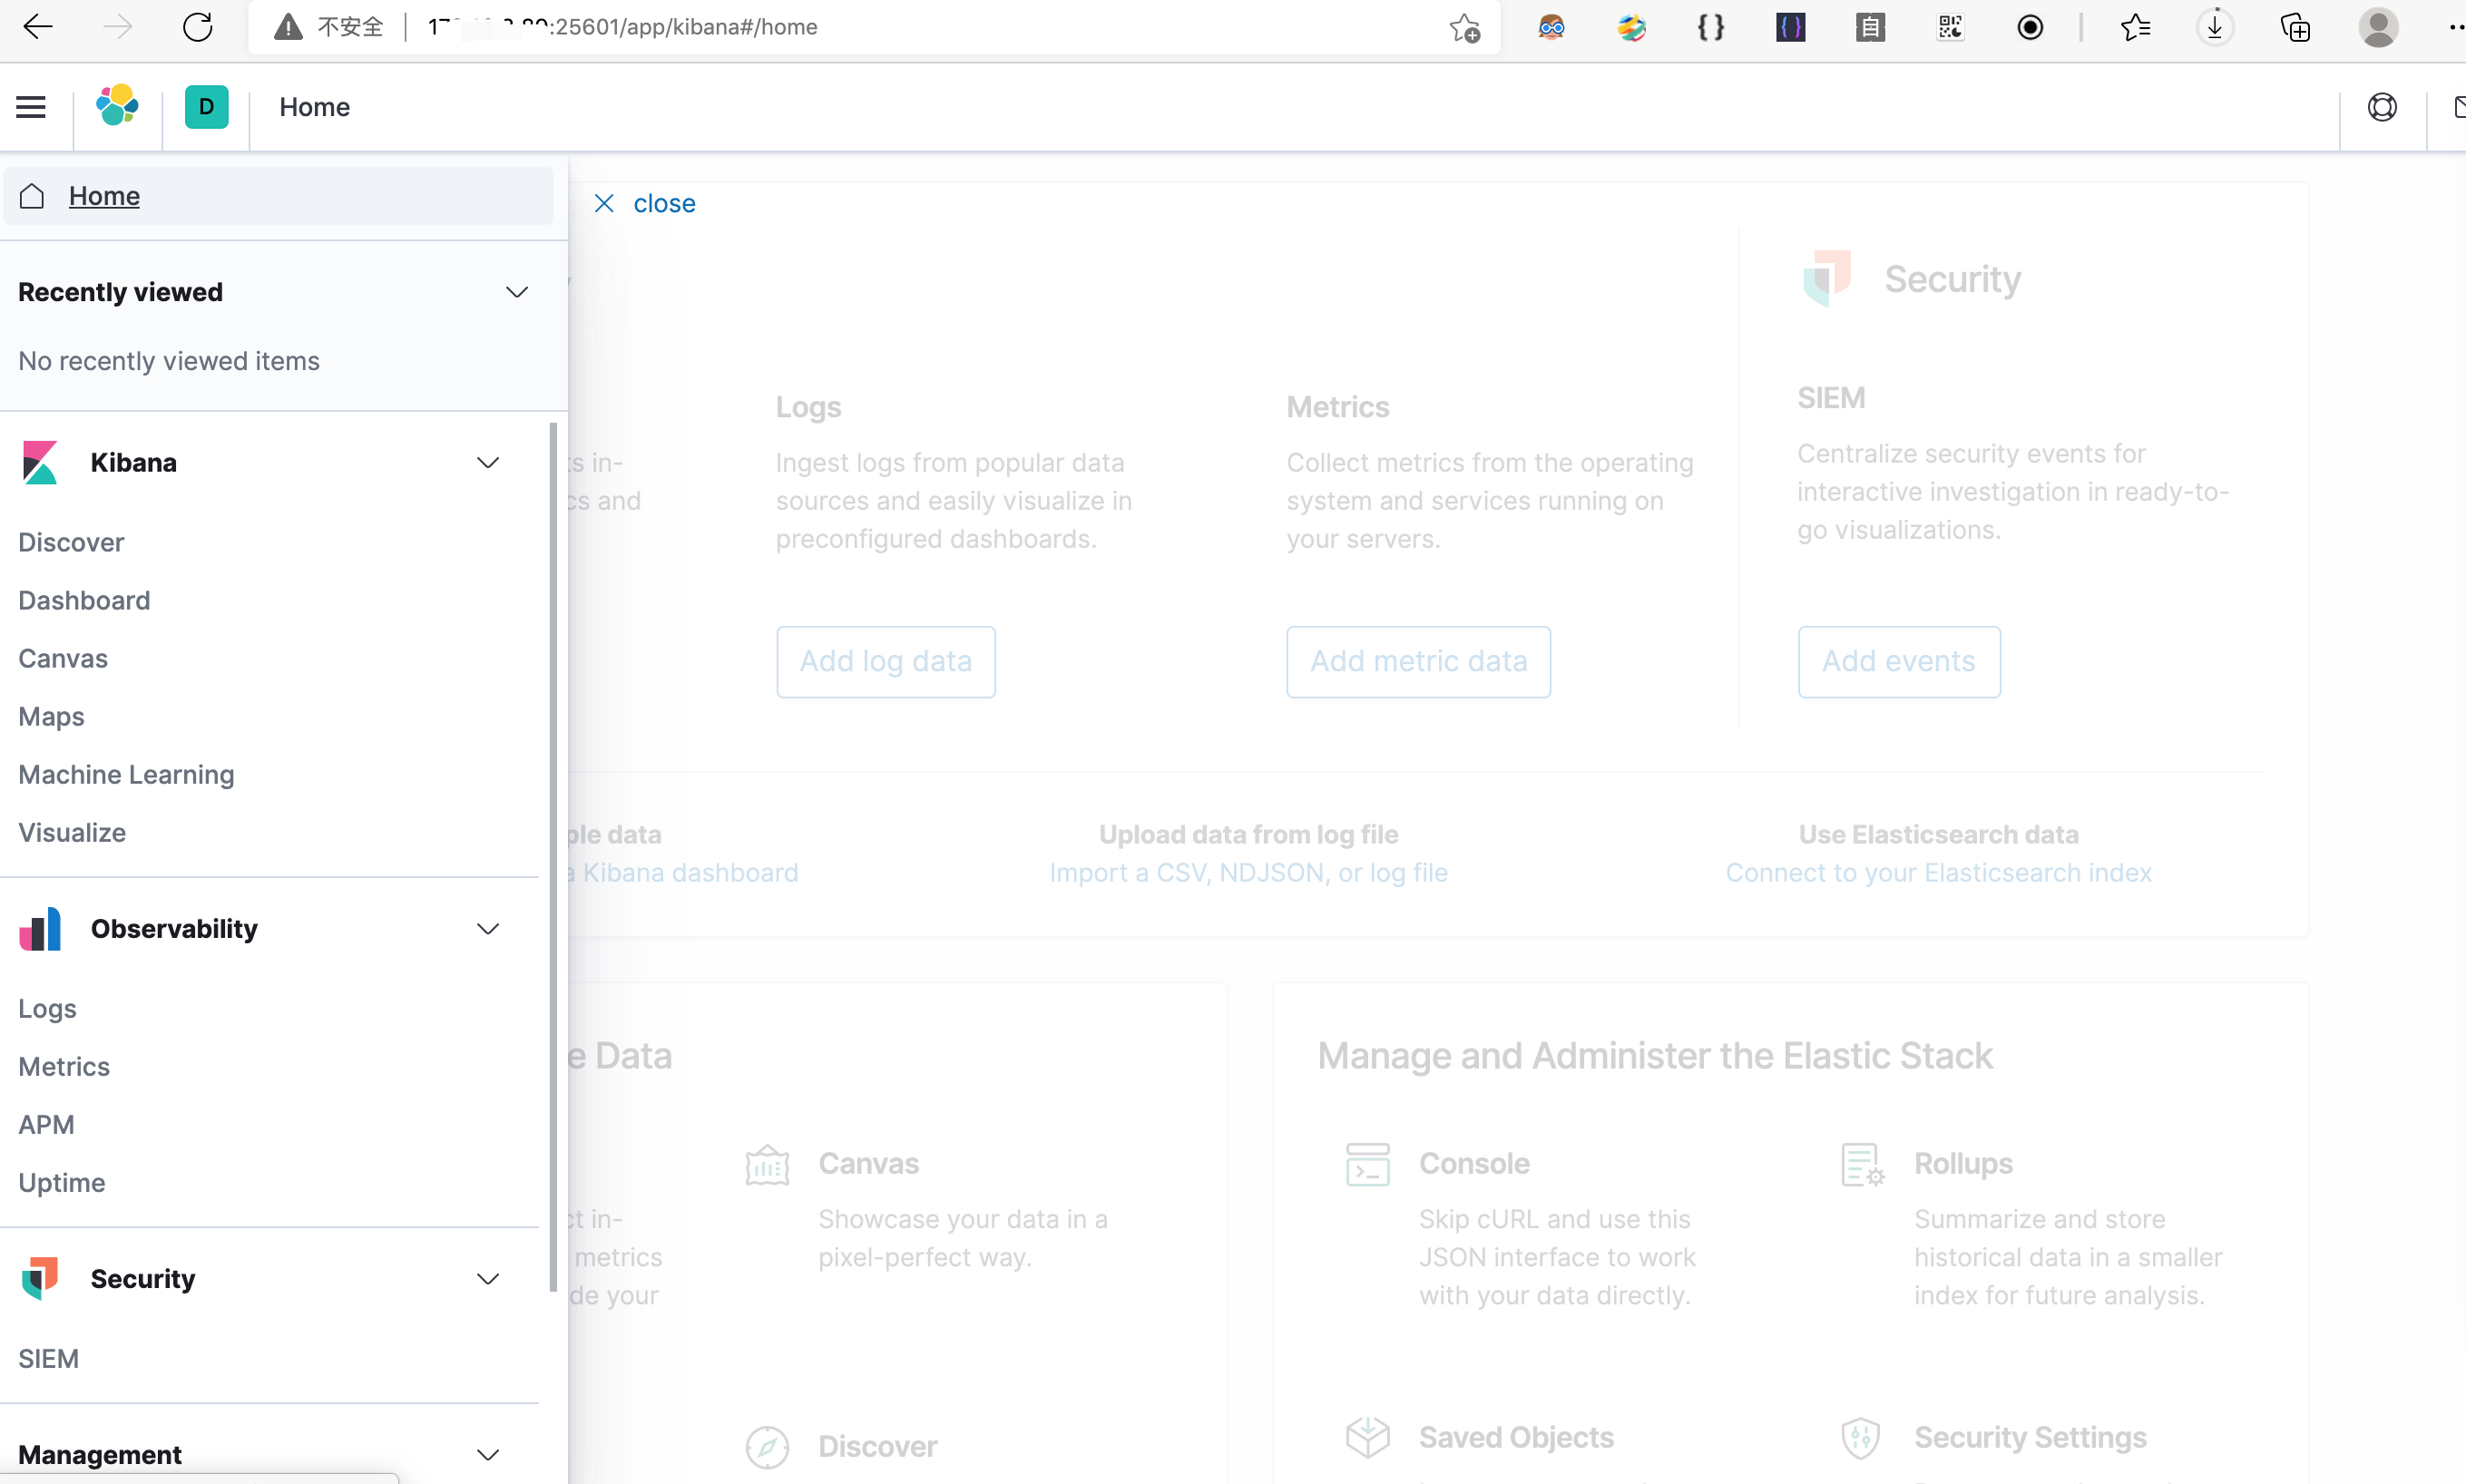Image resolution: width=2466 pixels, height=1484 pixels.
Task: Click the hamburger navigation menu icon
Action: [31, 107]
